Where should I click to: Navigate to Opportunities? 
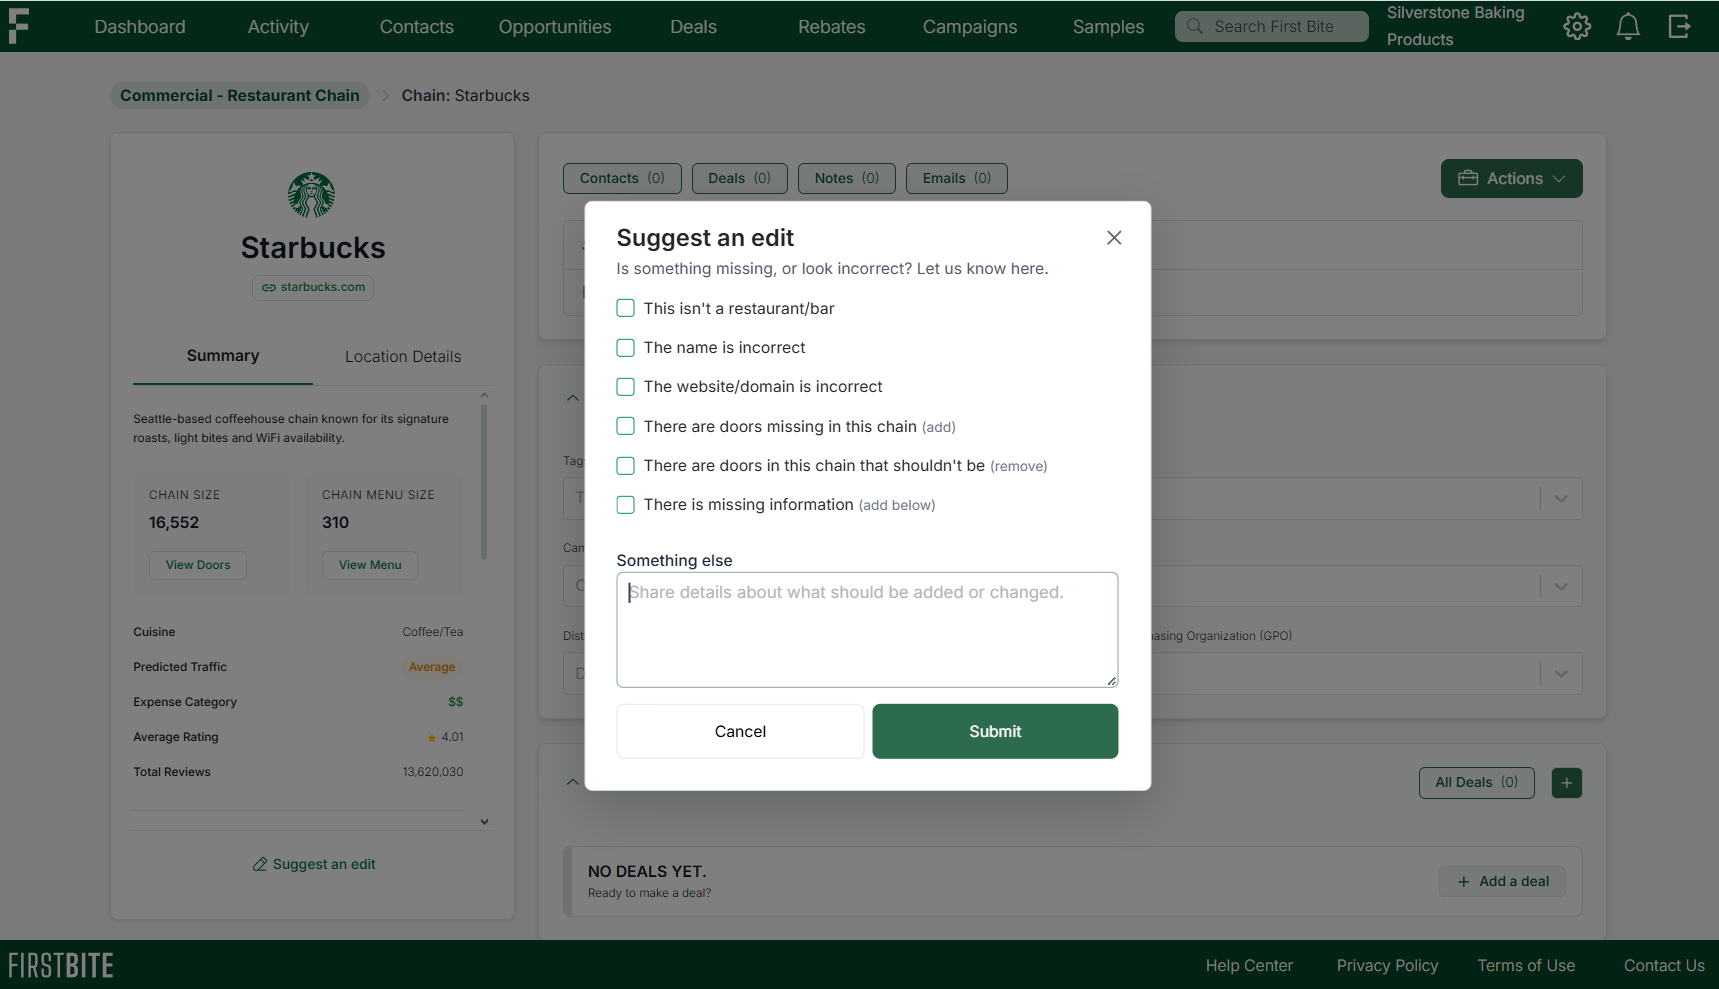click(x=555, y=27)
